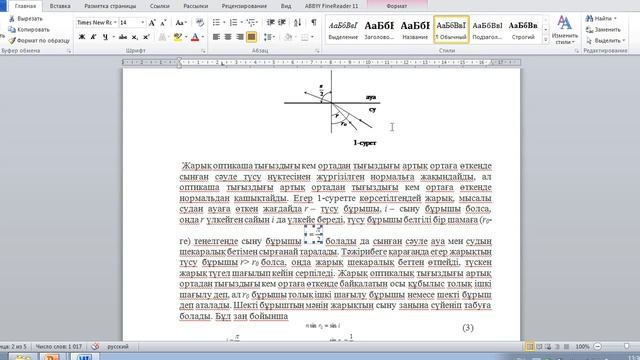Apply the Заголово... heading style
The image size is (640, 360).
pos(379,30)
